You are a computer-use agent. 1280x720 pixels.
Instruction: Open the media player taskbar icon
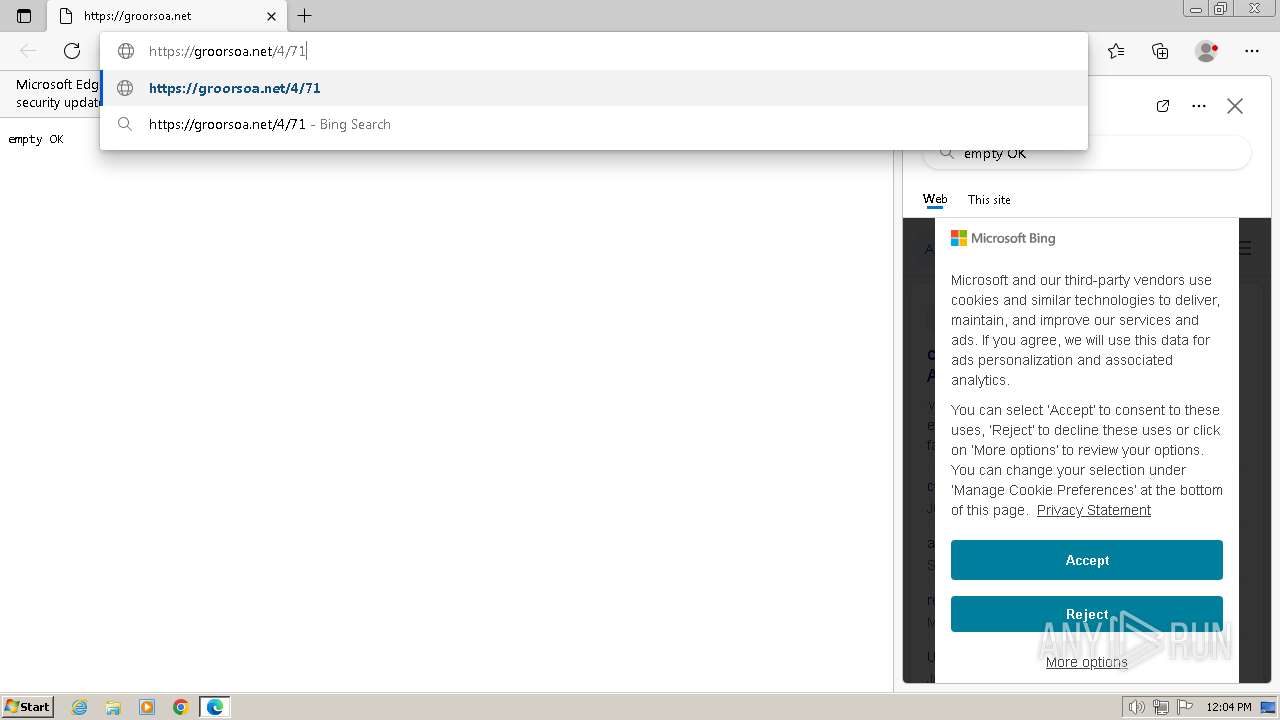click(x=147, y=707)
